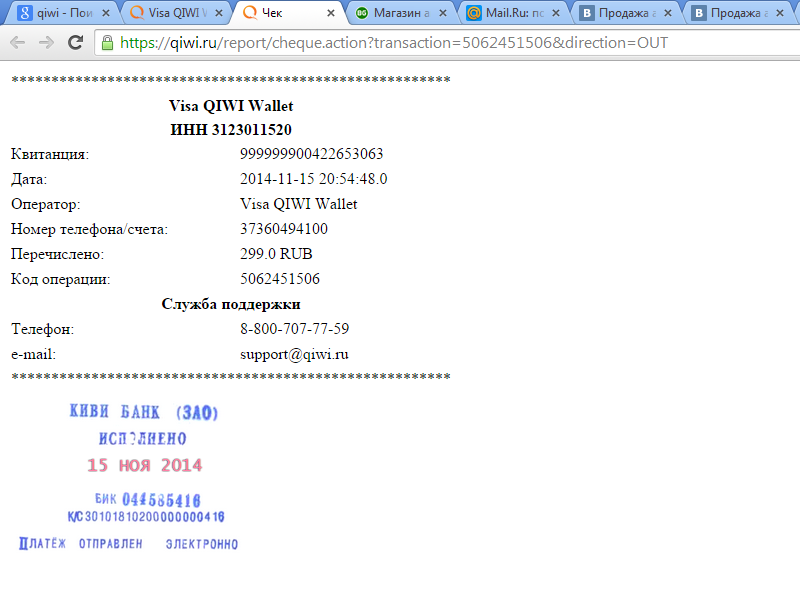Close the 'qiwi - Пои' tab

pos(106,13)
